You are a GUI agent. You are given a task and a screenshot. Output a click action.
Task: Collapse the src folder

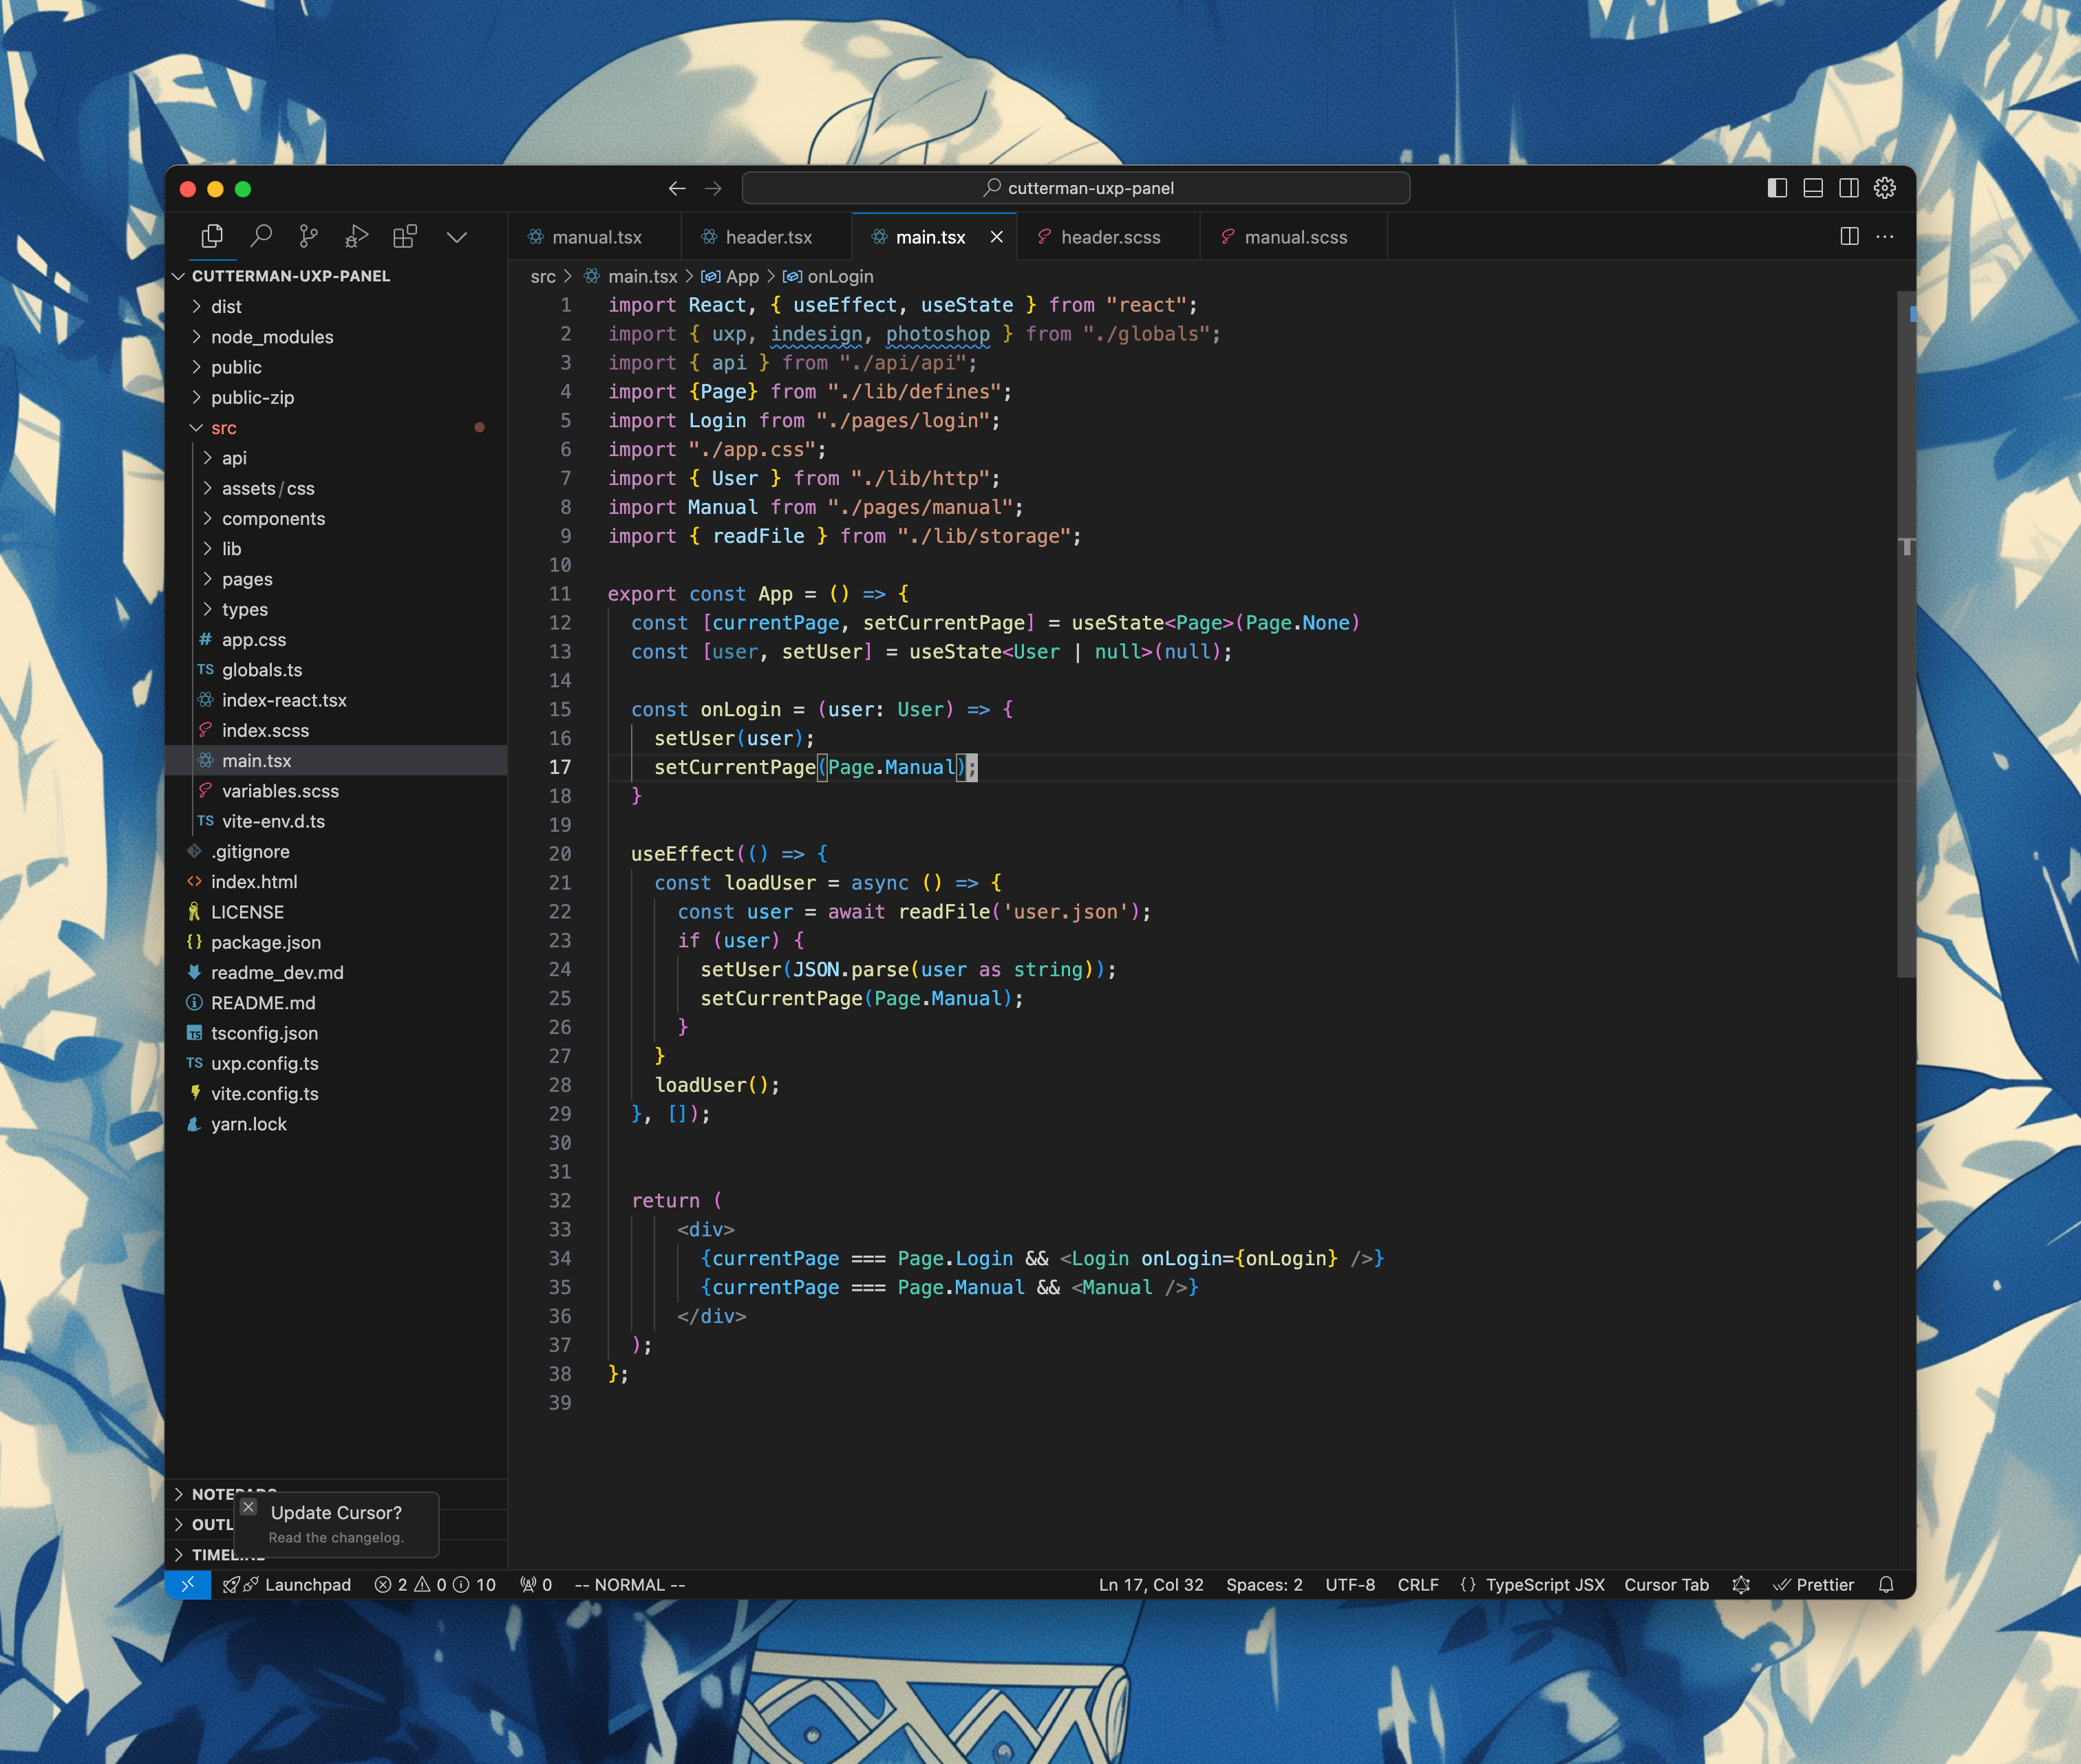pos(337,428)
